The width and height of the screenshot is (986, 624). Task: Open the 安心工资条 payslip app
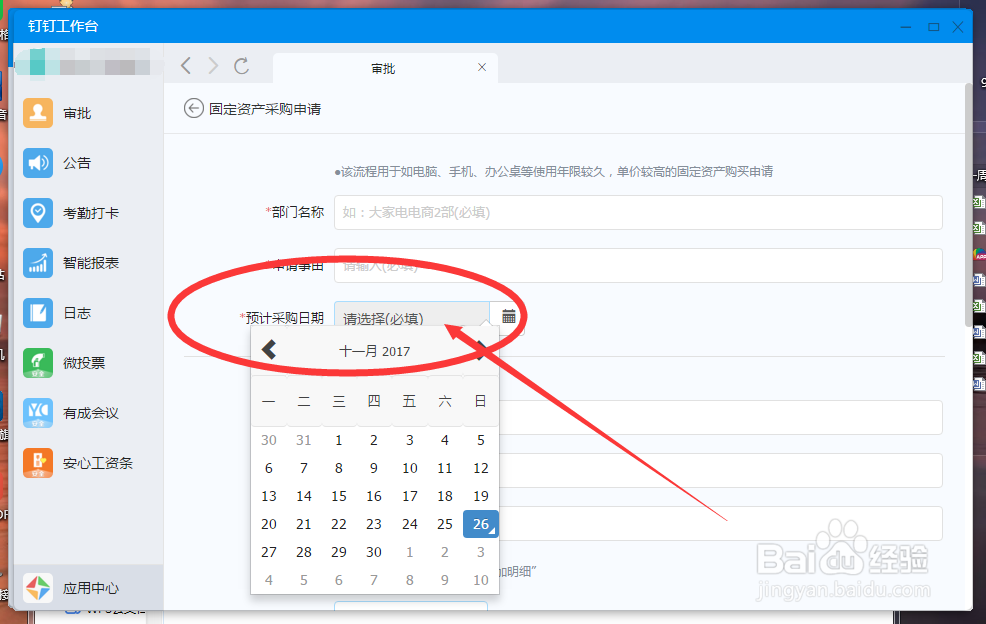(88, 462)
